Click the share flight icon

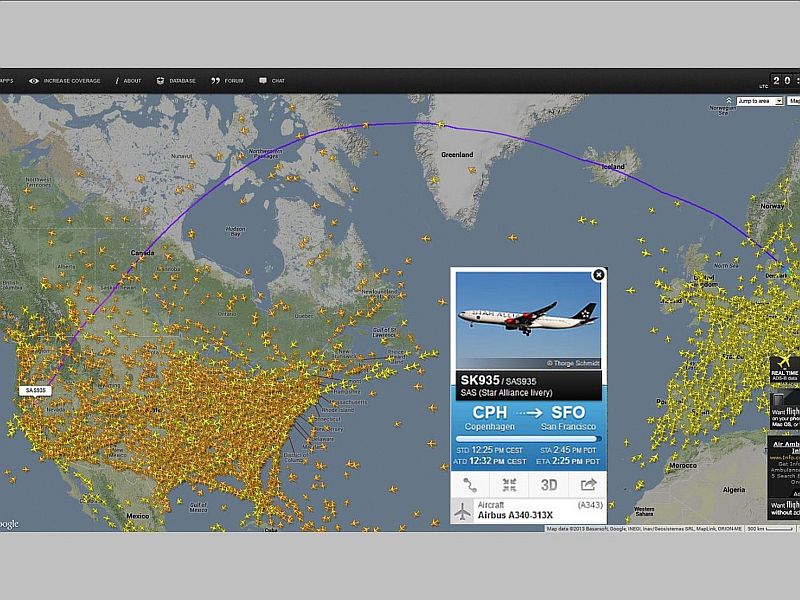[x=587, y=485]
